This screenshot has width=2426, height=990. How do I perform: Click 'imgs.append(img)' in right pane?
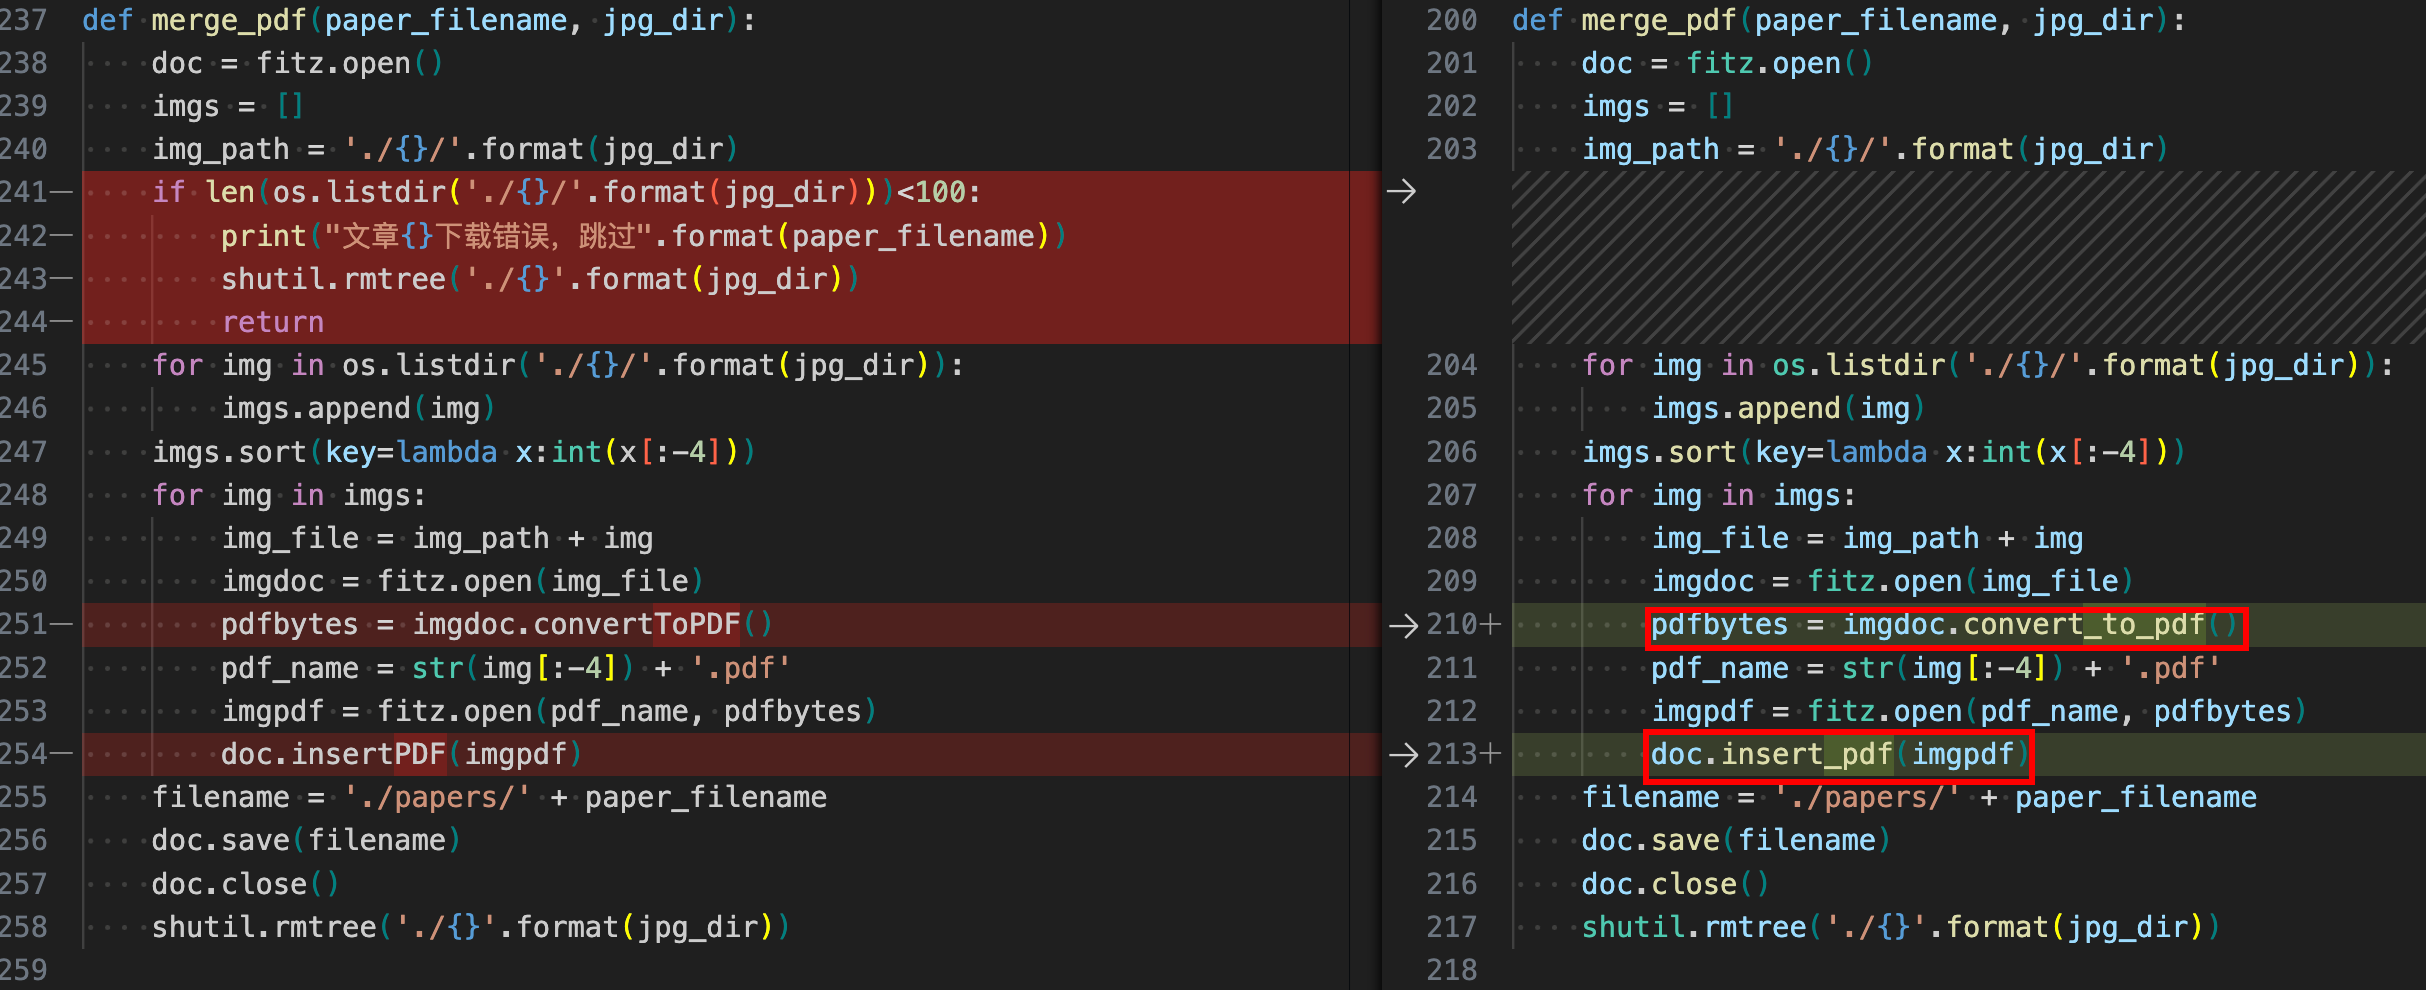pyautogui.click(x=1788, y=408)
